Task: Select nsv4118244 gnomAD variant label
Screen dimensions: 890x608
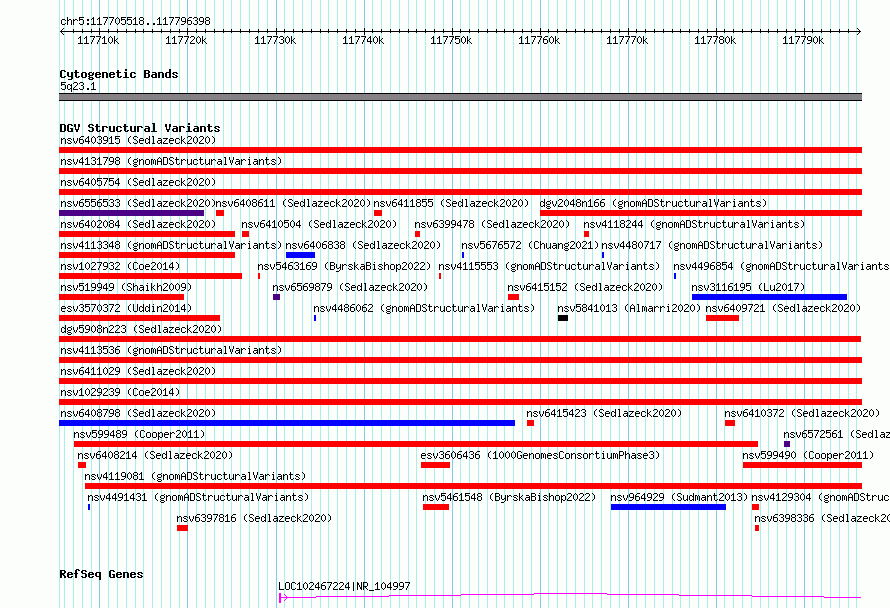Action: (694, 224)
